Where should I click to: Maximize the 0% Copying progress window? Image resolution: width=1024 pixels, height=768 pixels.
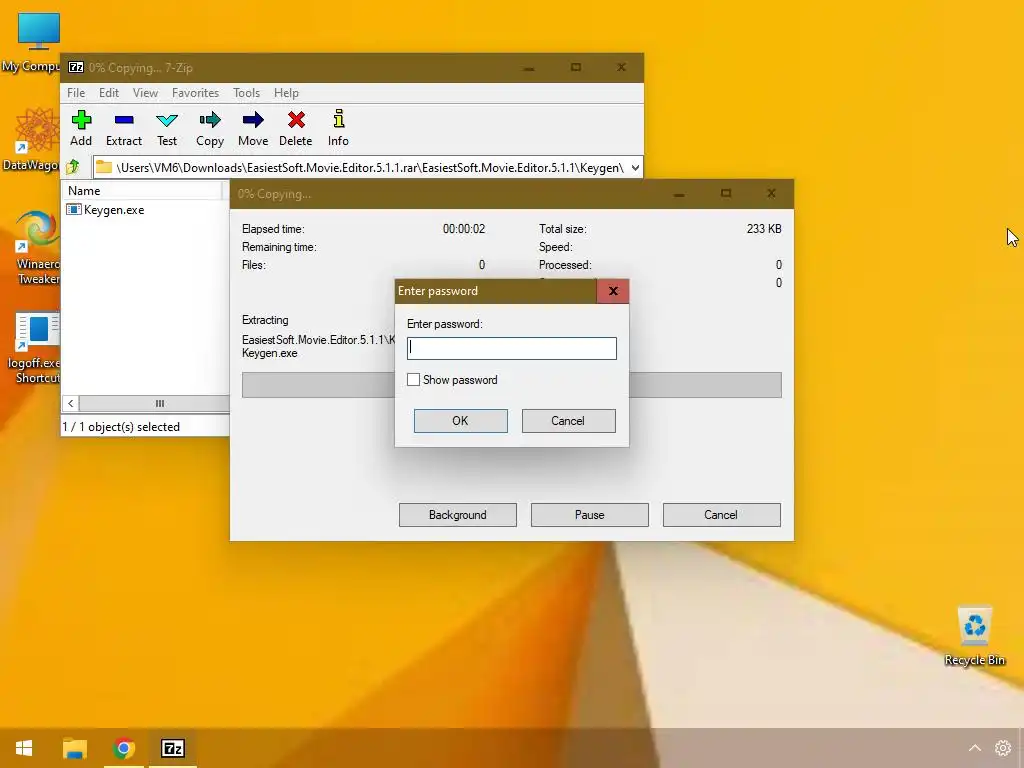tap(726, 194)
